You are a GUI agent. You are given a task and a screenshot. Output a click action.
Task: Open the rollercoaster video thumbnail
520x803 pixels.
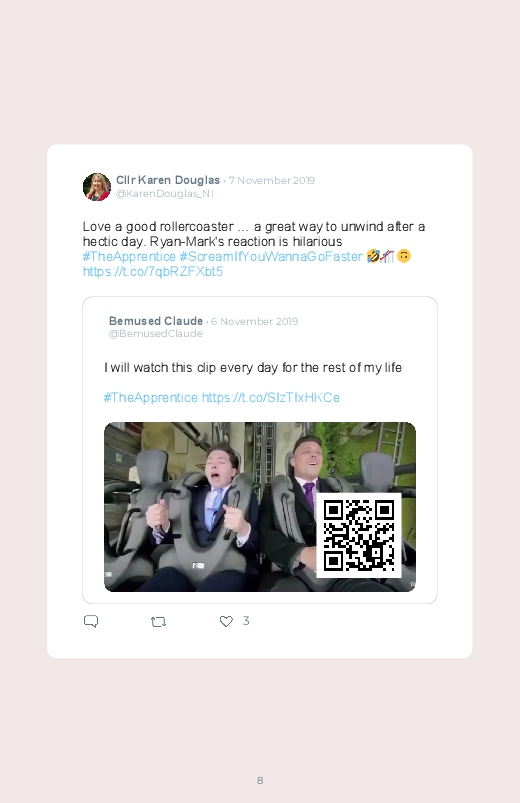point(260,507)
